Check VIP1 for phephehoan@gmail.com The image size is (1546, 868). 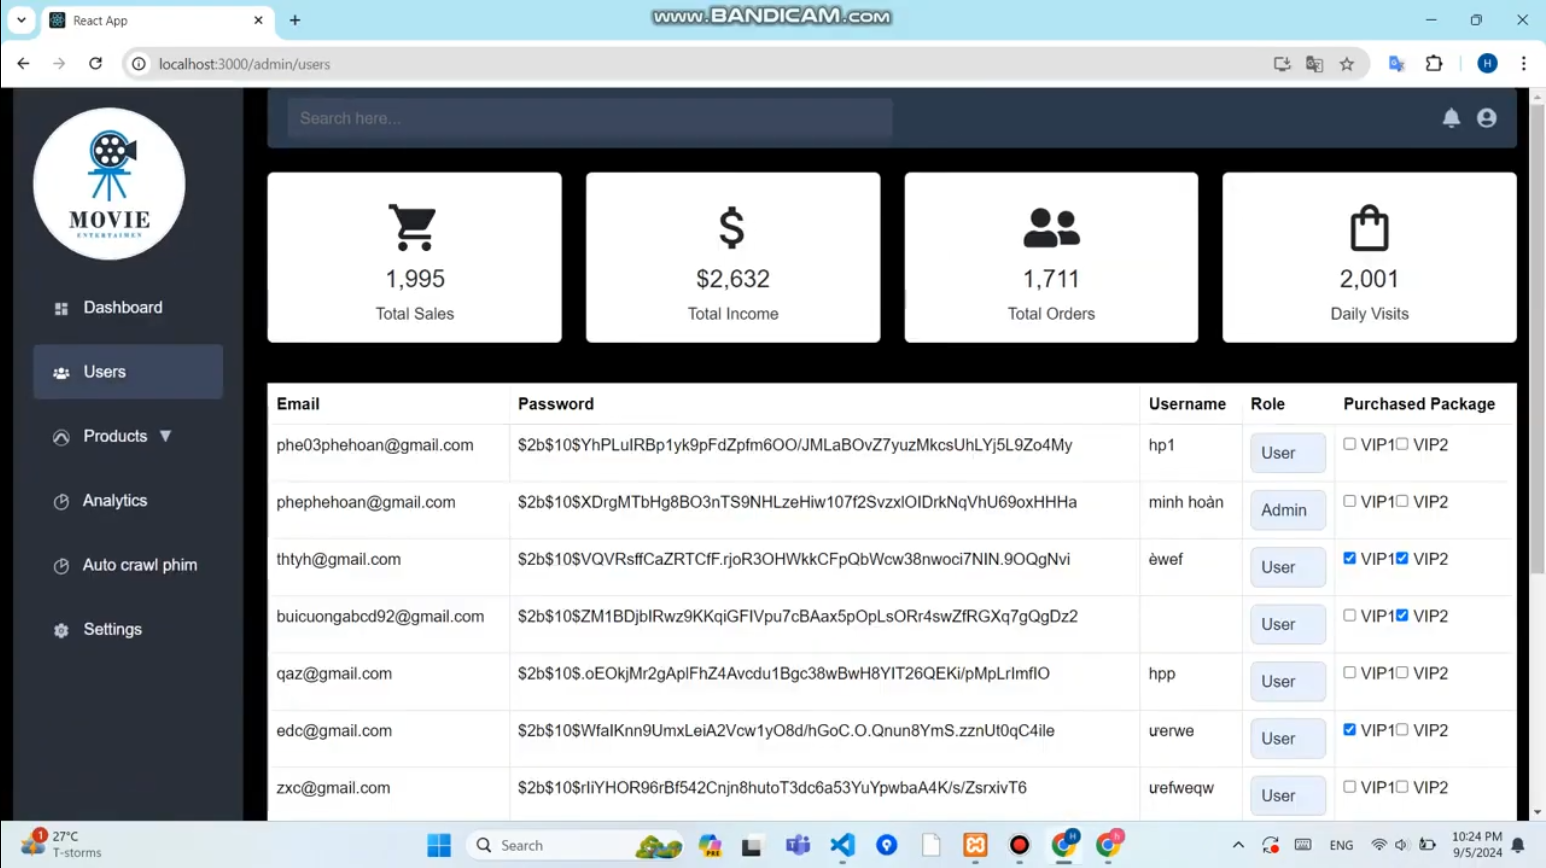[x=1349, y=501]
